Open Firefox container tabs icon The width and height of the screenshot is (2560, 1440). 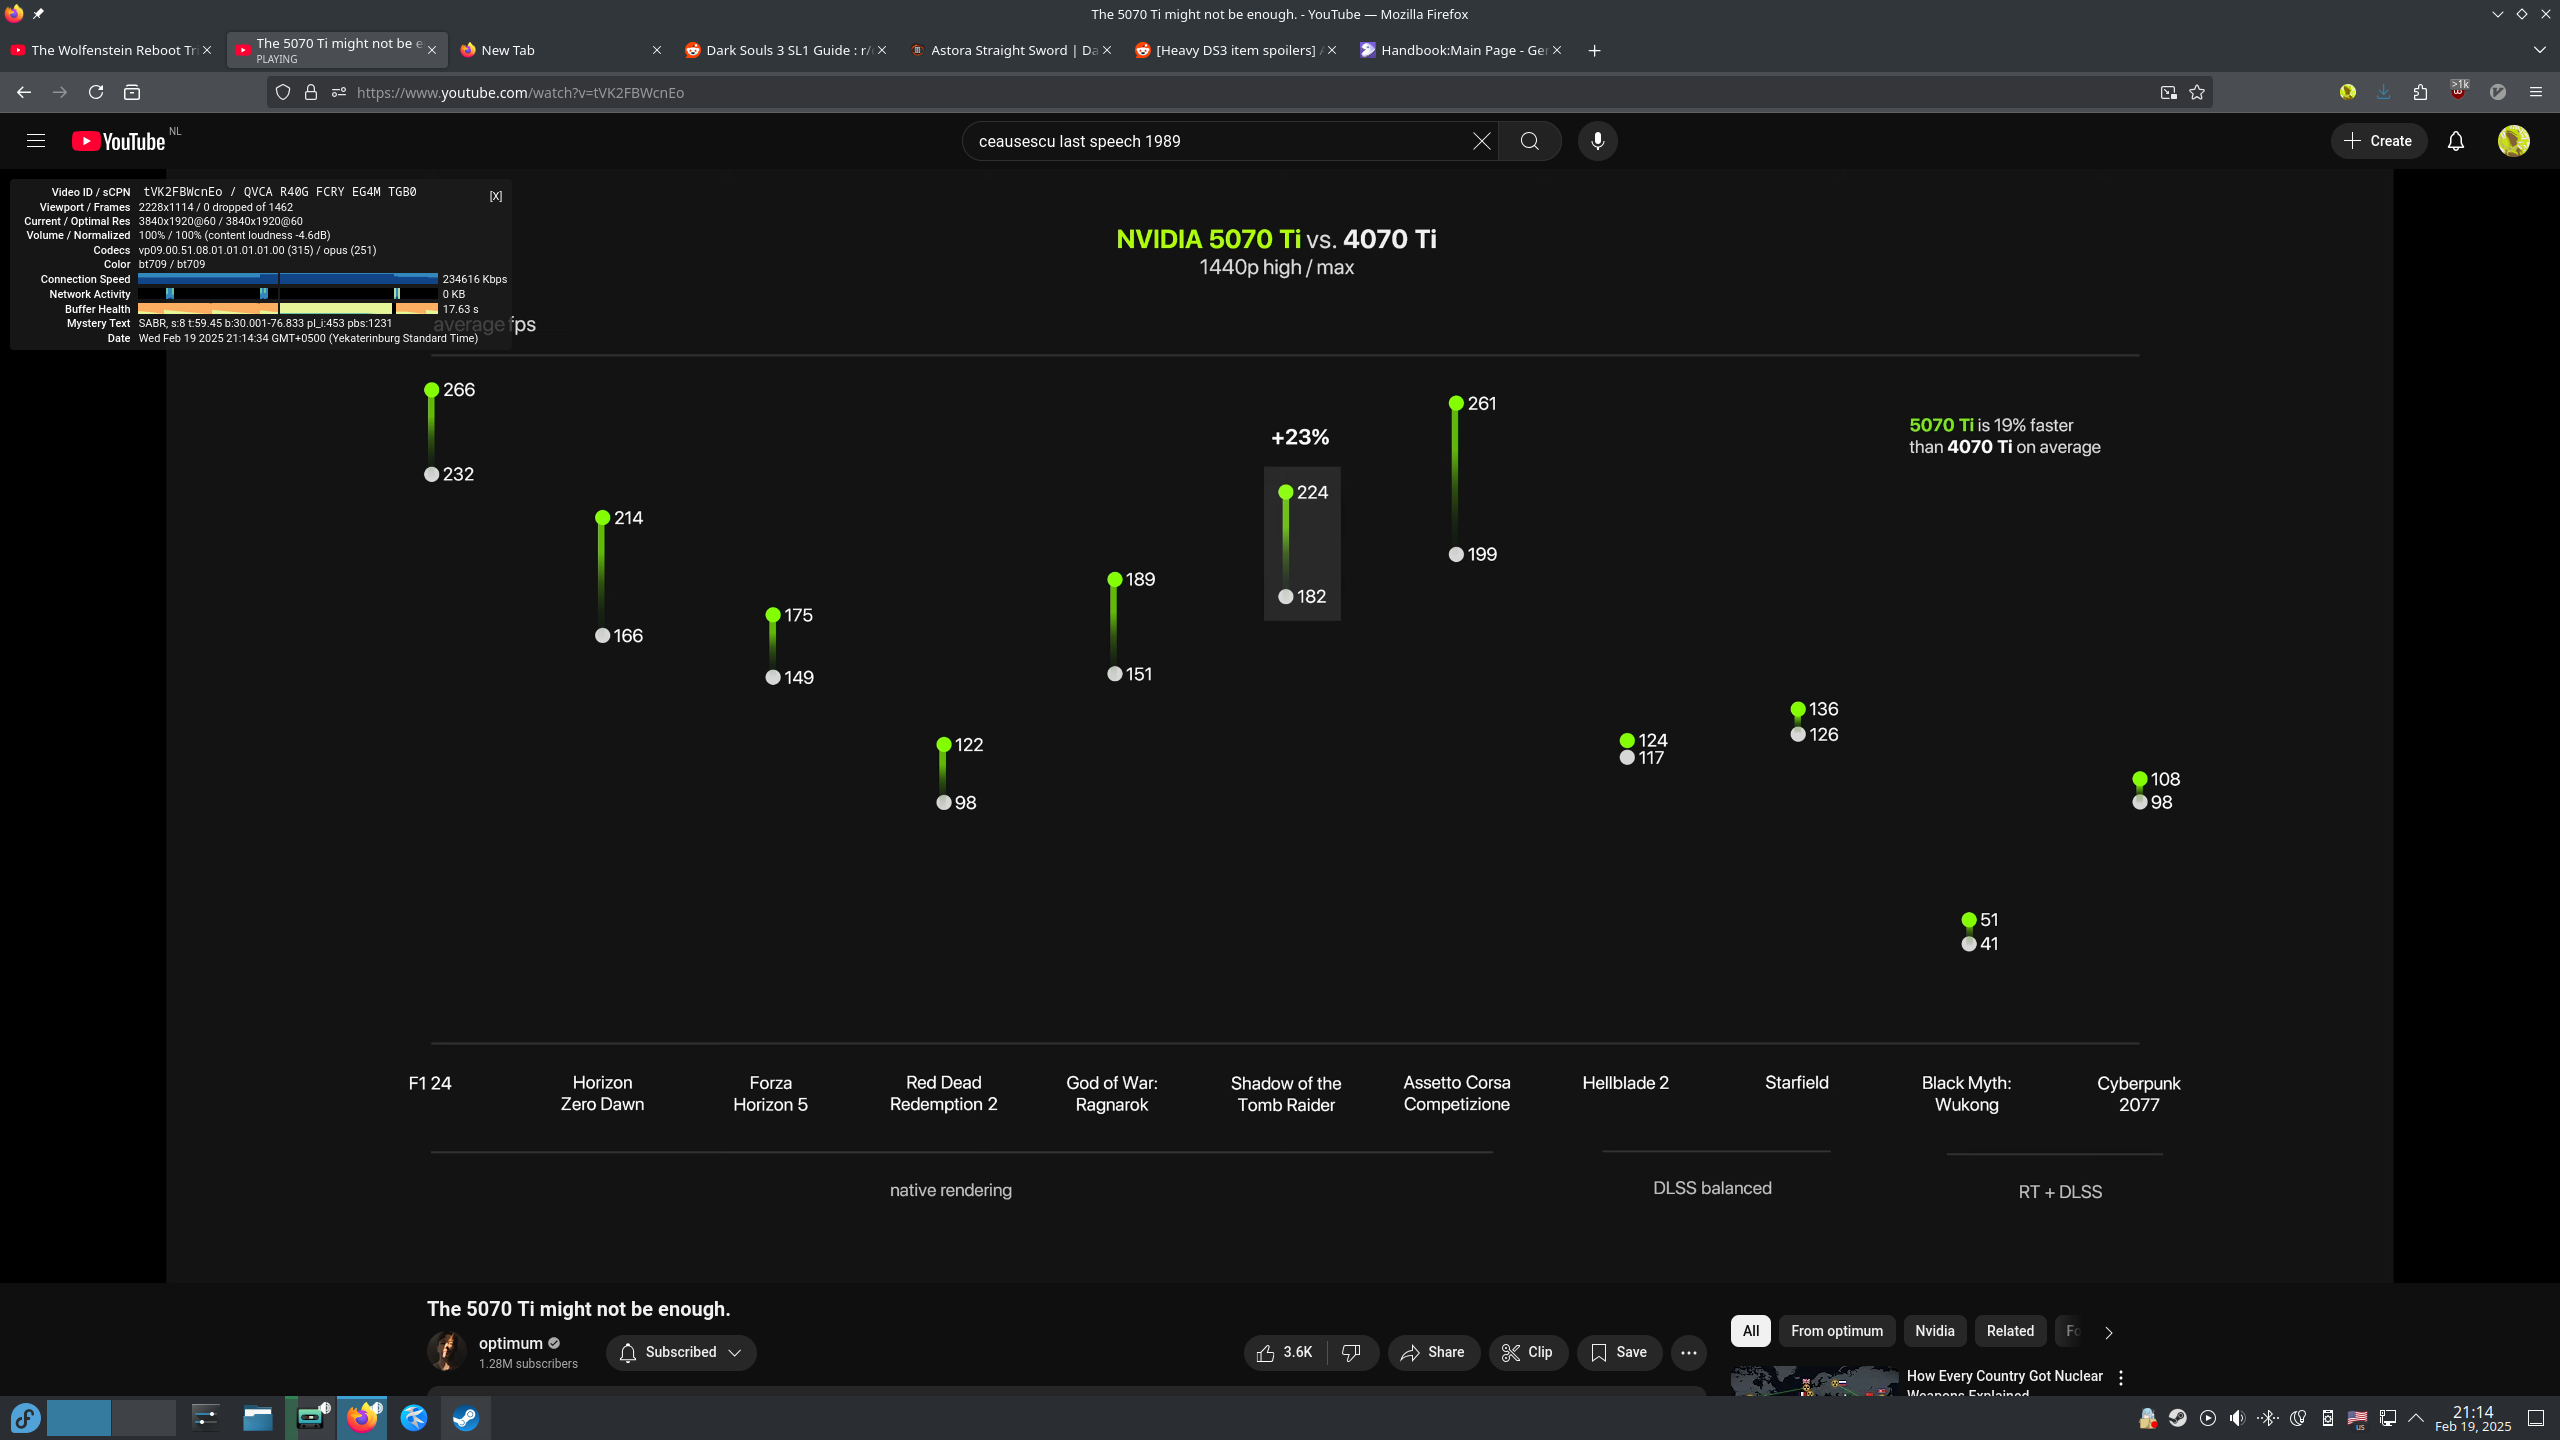132,92
